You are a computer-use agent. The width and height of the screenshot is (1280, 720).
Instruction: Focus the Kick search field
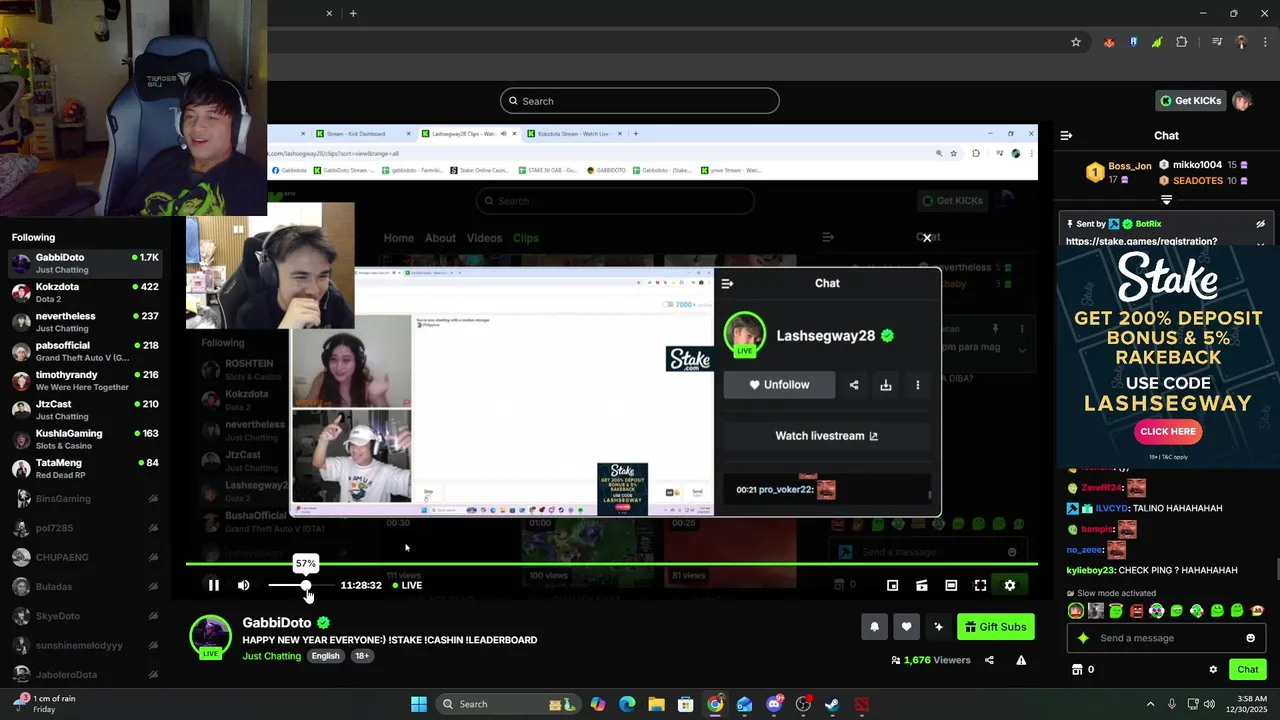tap(640, 101)
